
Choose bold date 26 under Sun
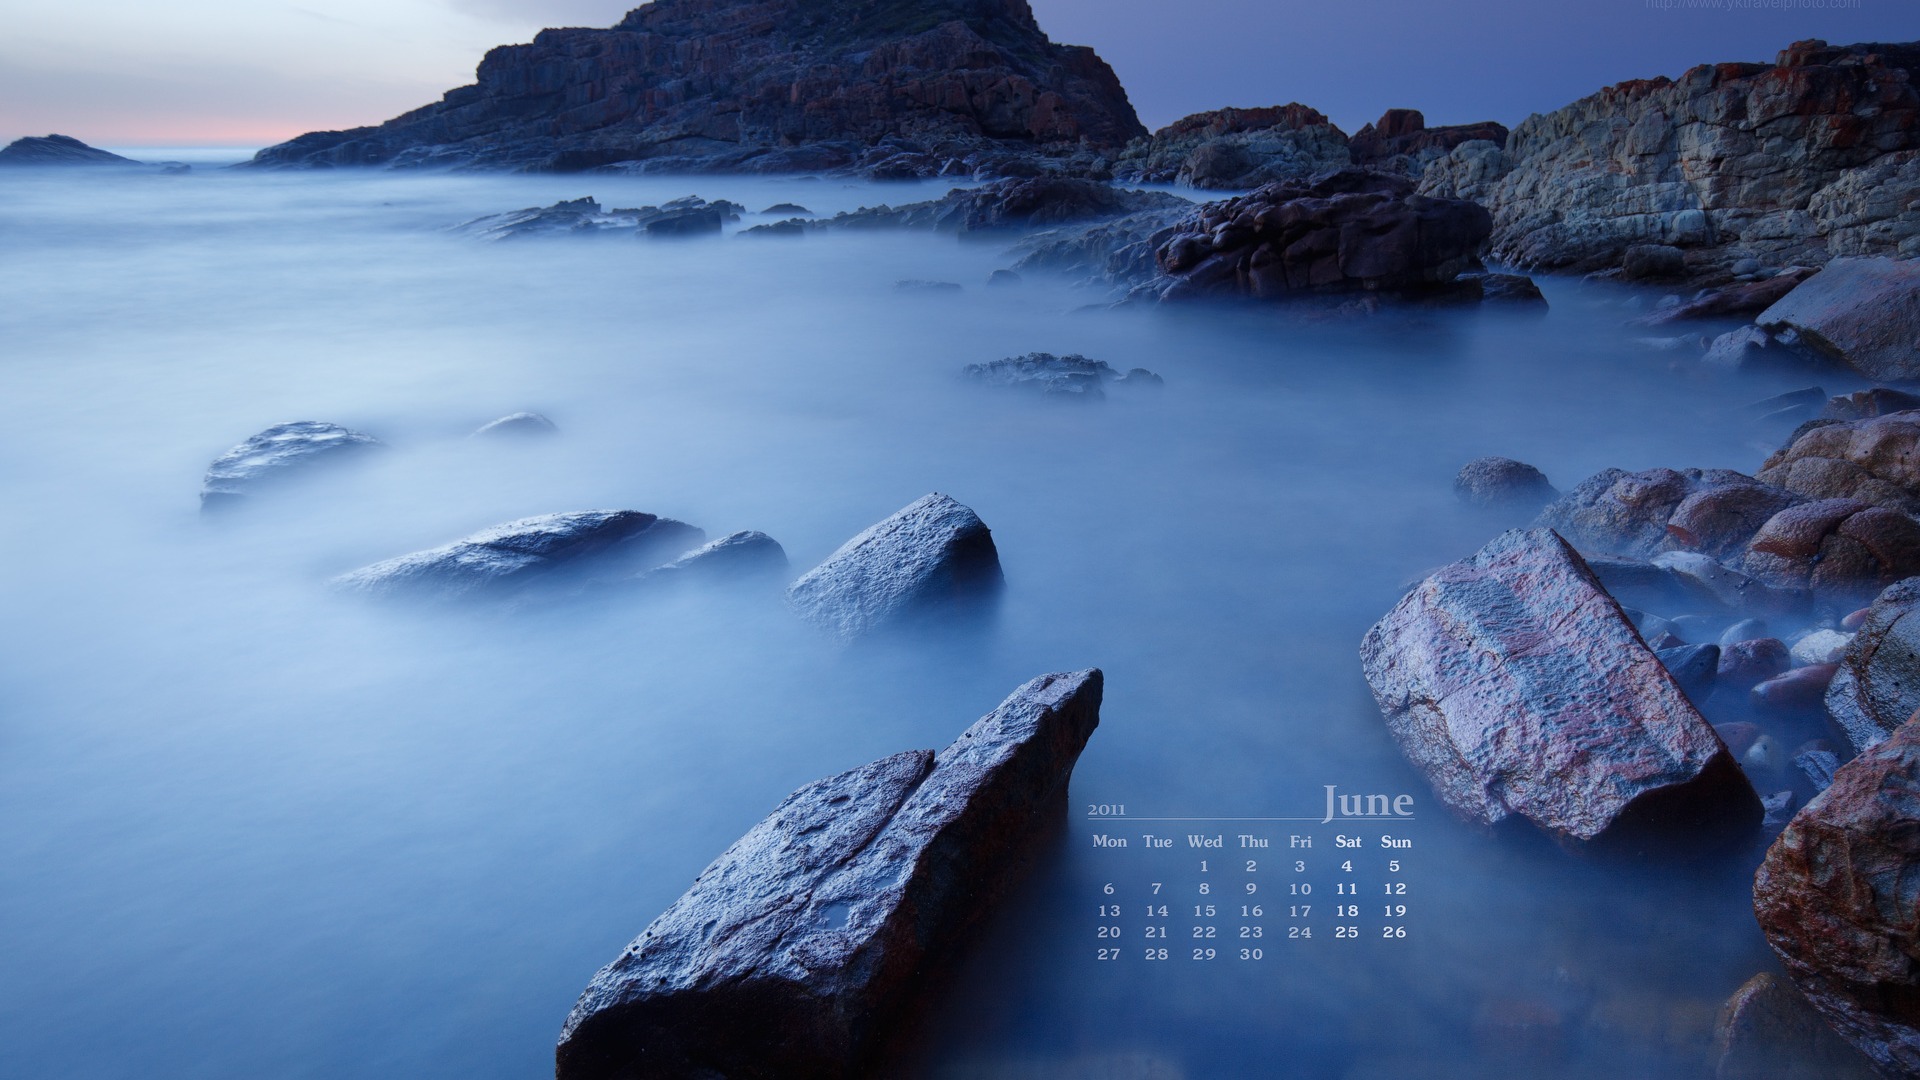pyautogui.click(x=1395, y=932)
